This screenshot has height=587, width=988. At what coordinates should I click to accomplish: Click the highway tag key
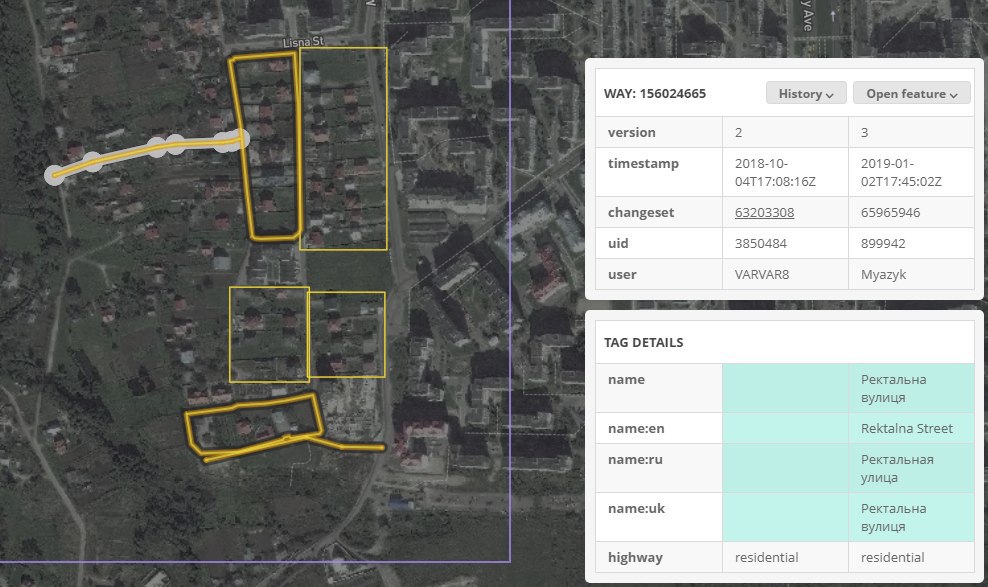[x=635, y=557]
